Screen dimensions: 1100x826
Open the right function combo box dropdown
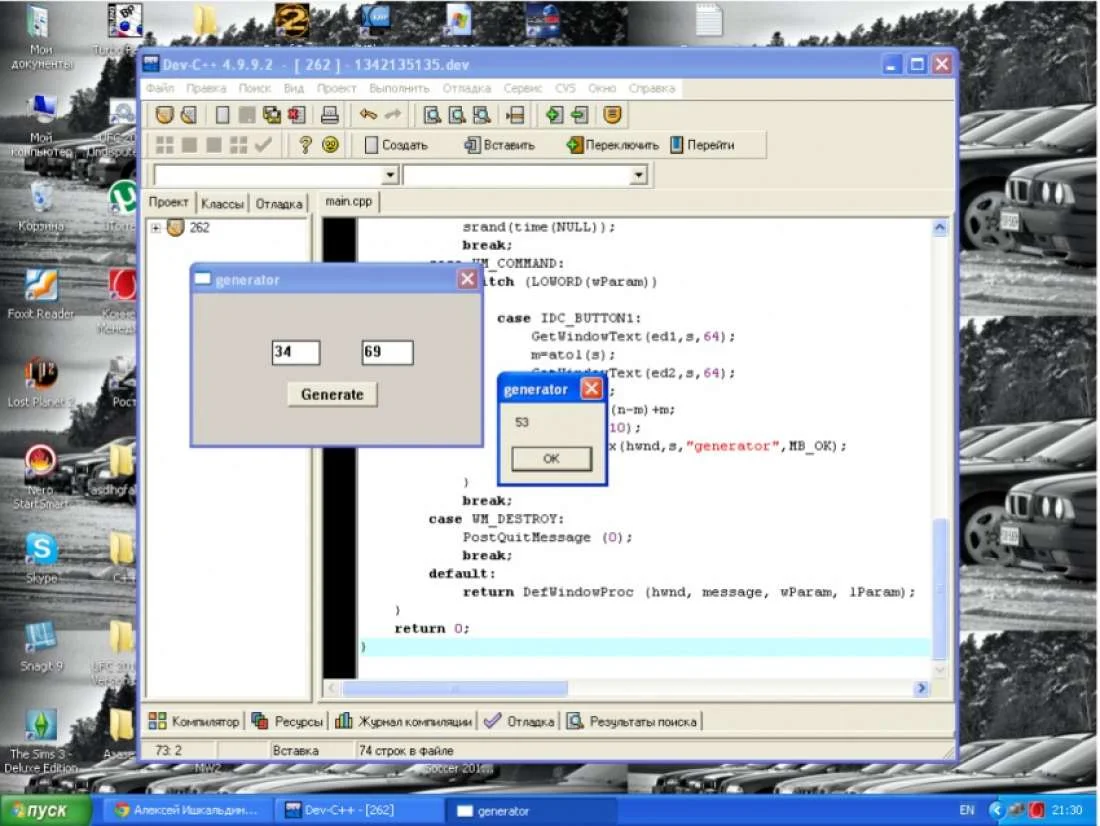638,176
